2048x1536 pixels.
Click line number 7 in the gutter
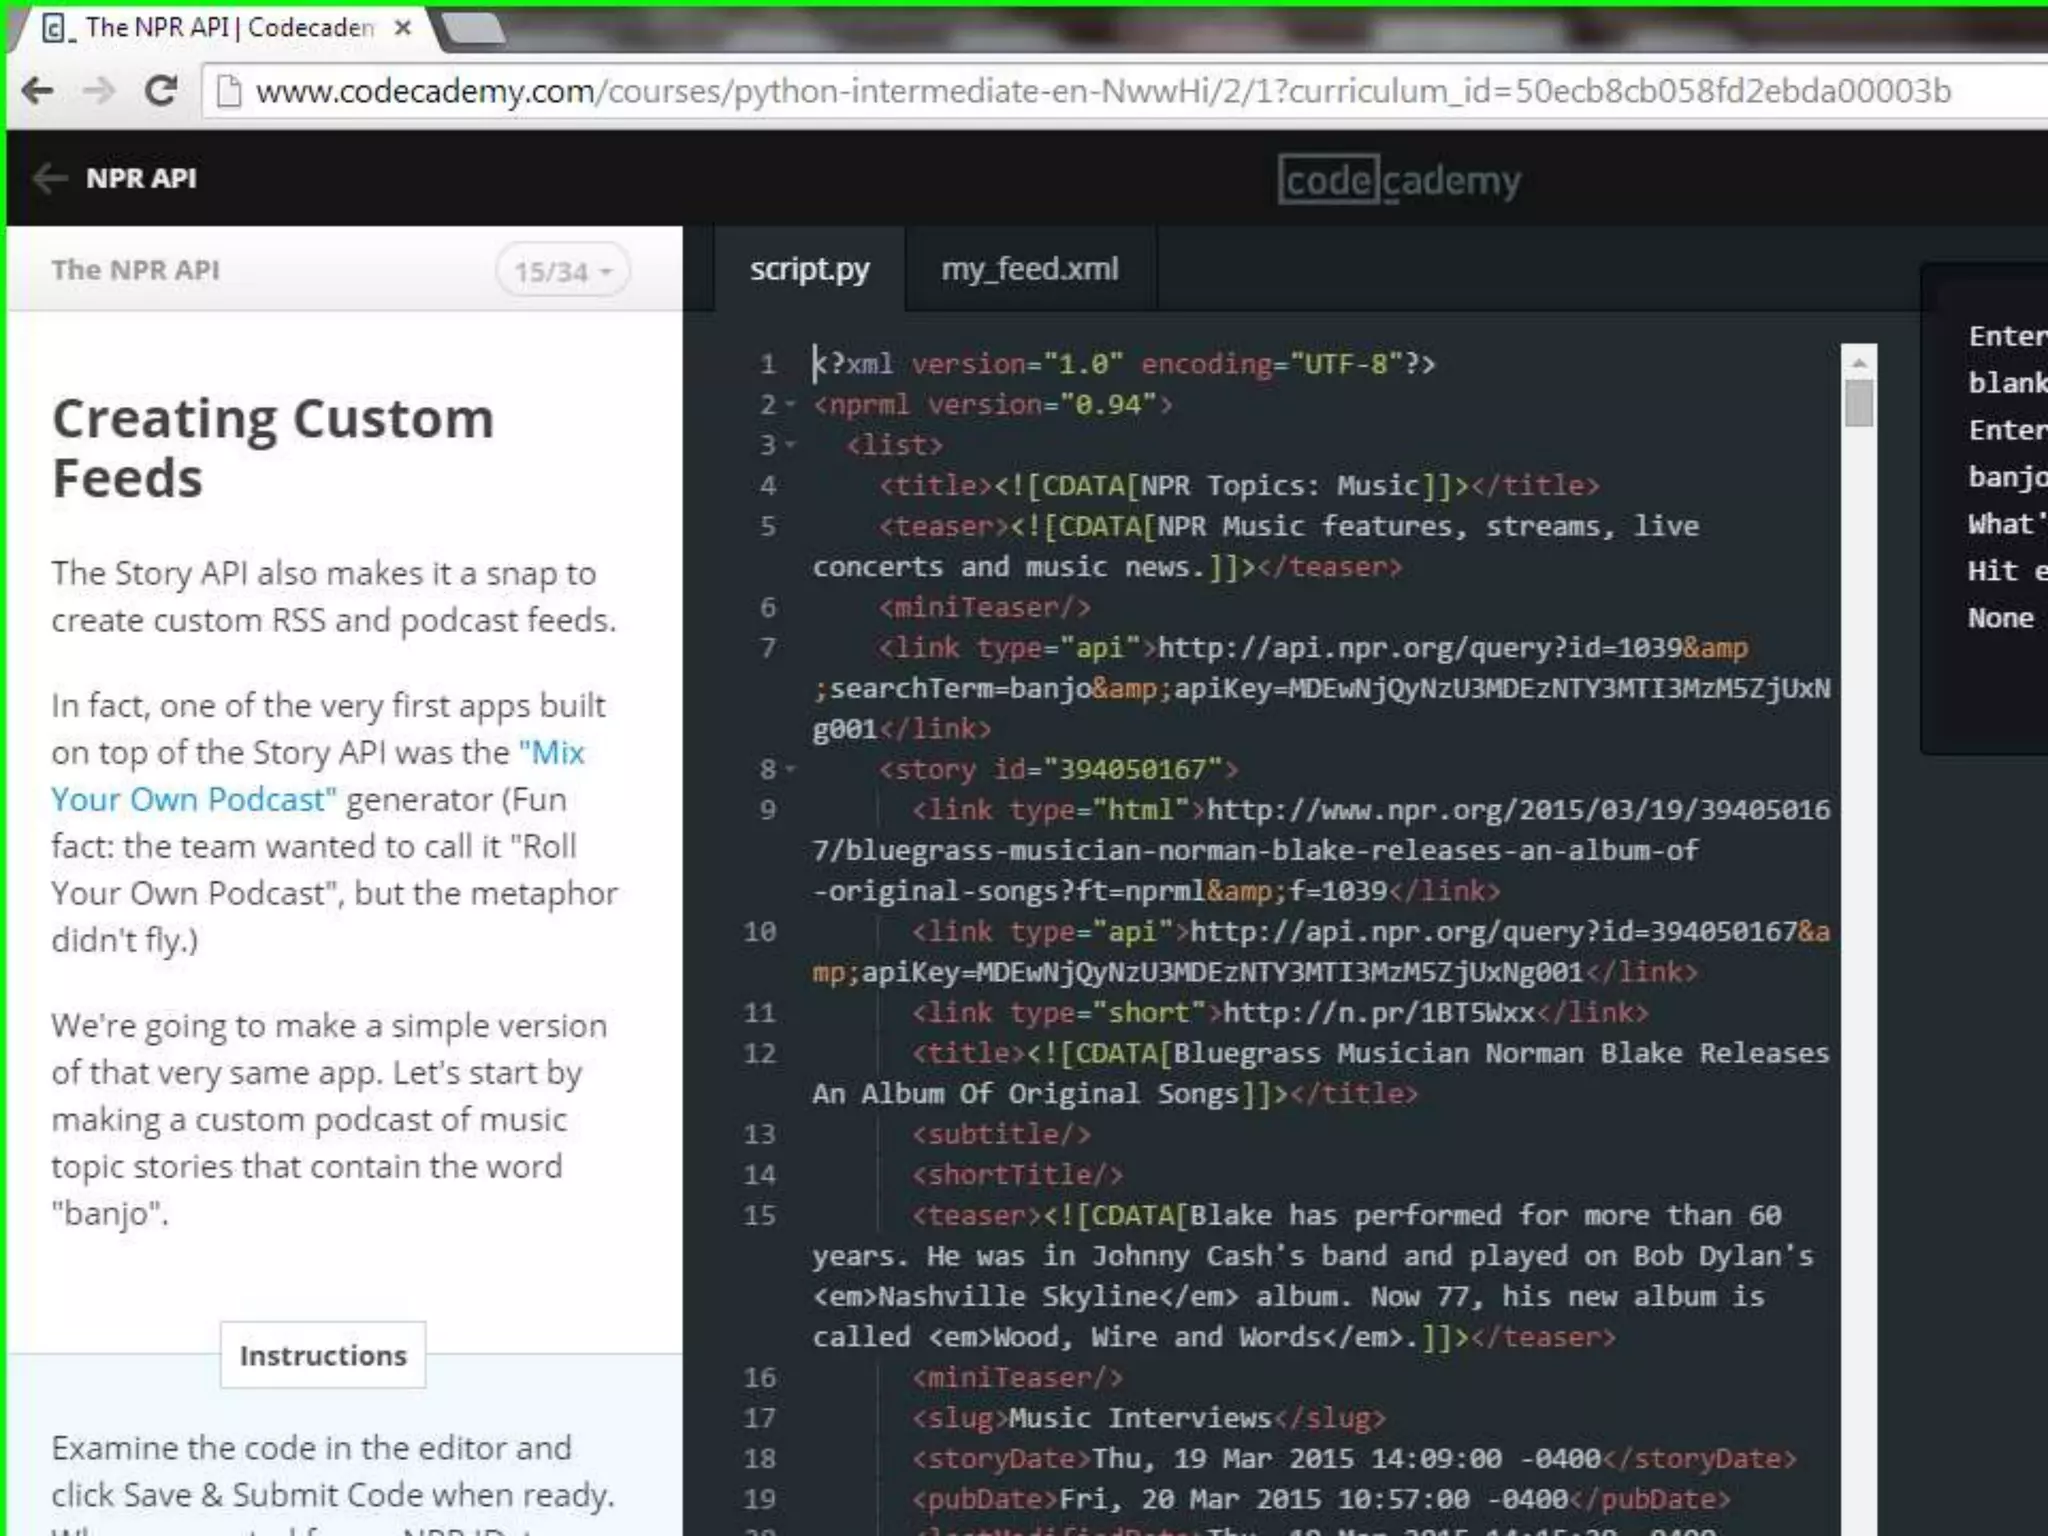(x=767, y=648)
